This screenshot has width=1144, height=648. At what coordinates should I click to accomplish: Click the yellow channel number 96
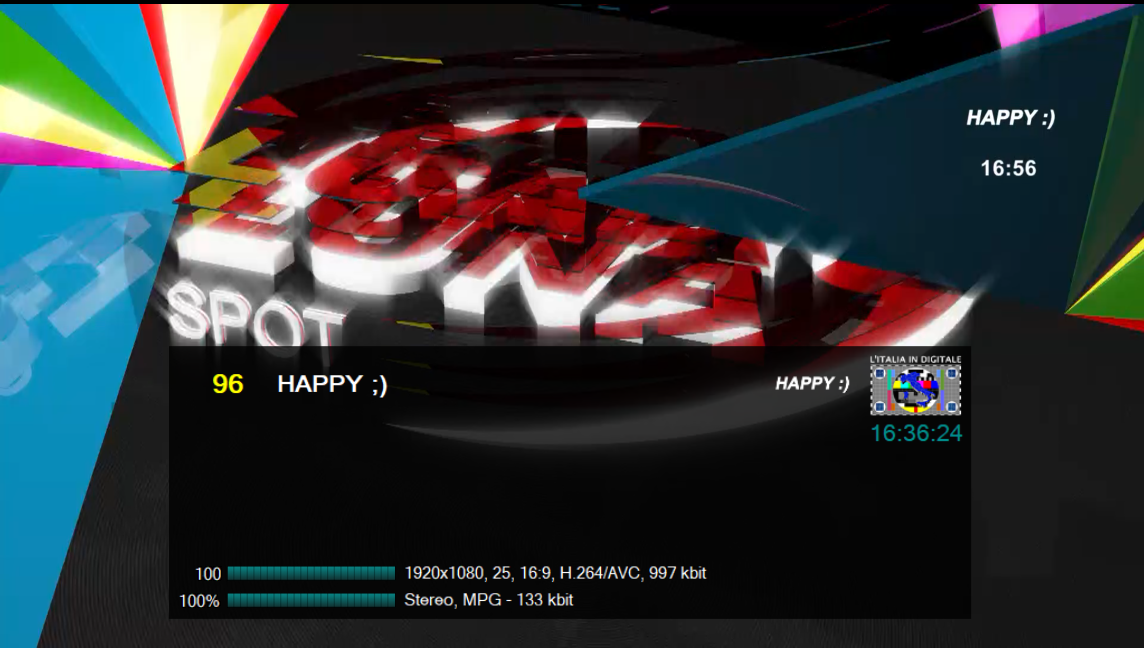(x=228, y=384)
